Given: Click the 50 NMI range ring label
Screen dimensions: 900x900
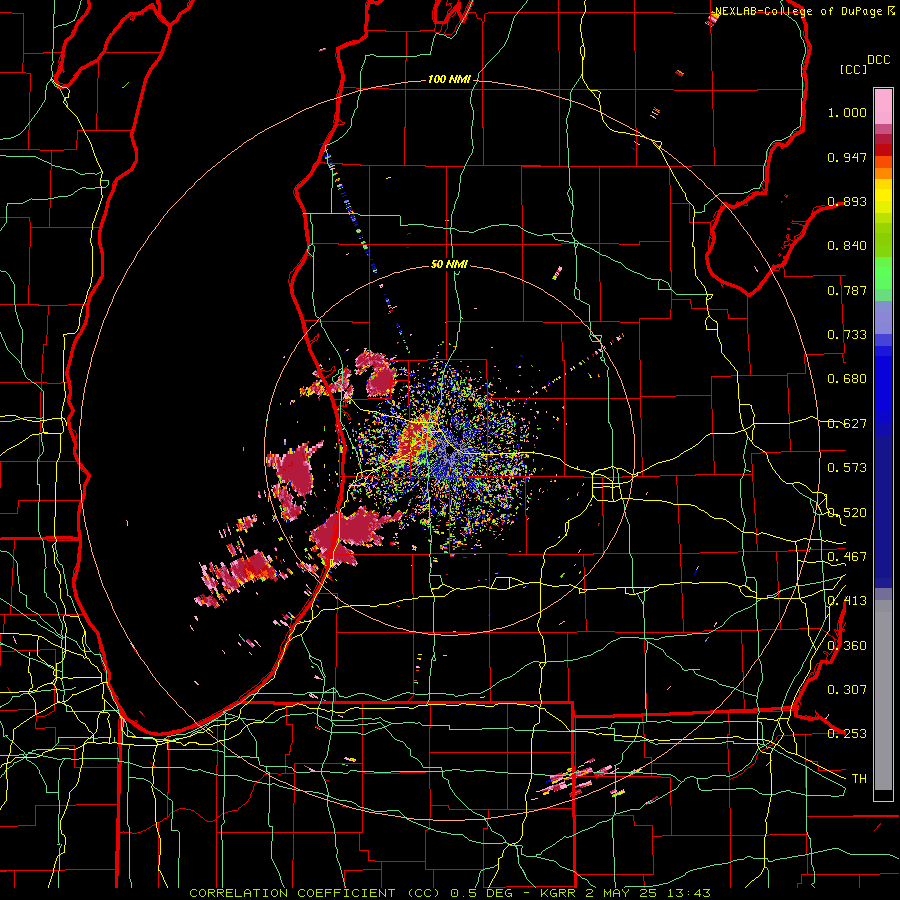Looking at the screenshot, I should pyautogui.click(x=449, y=264).
